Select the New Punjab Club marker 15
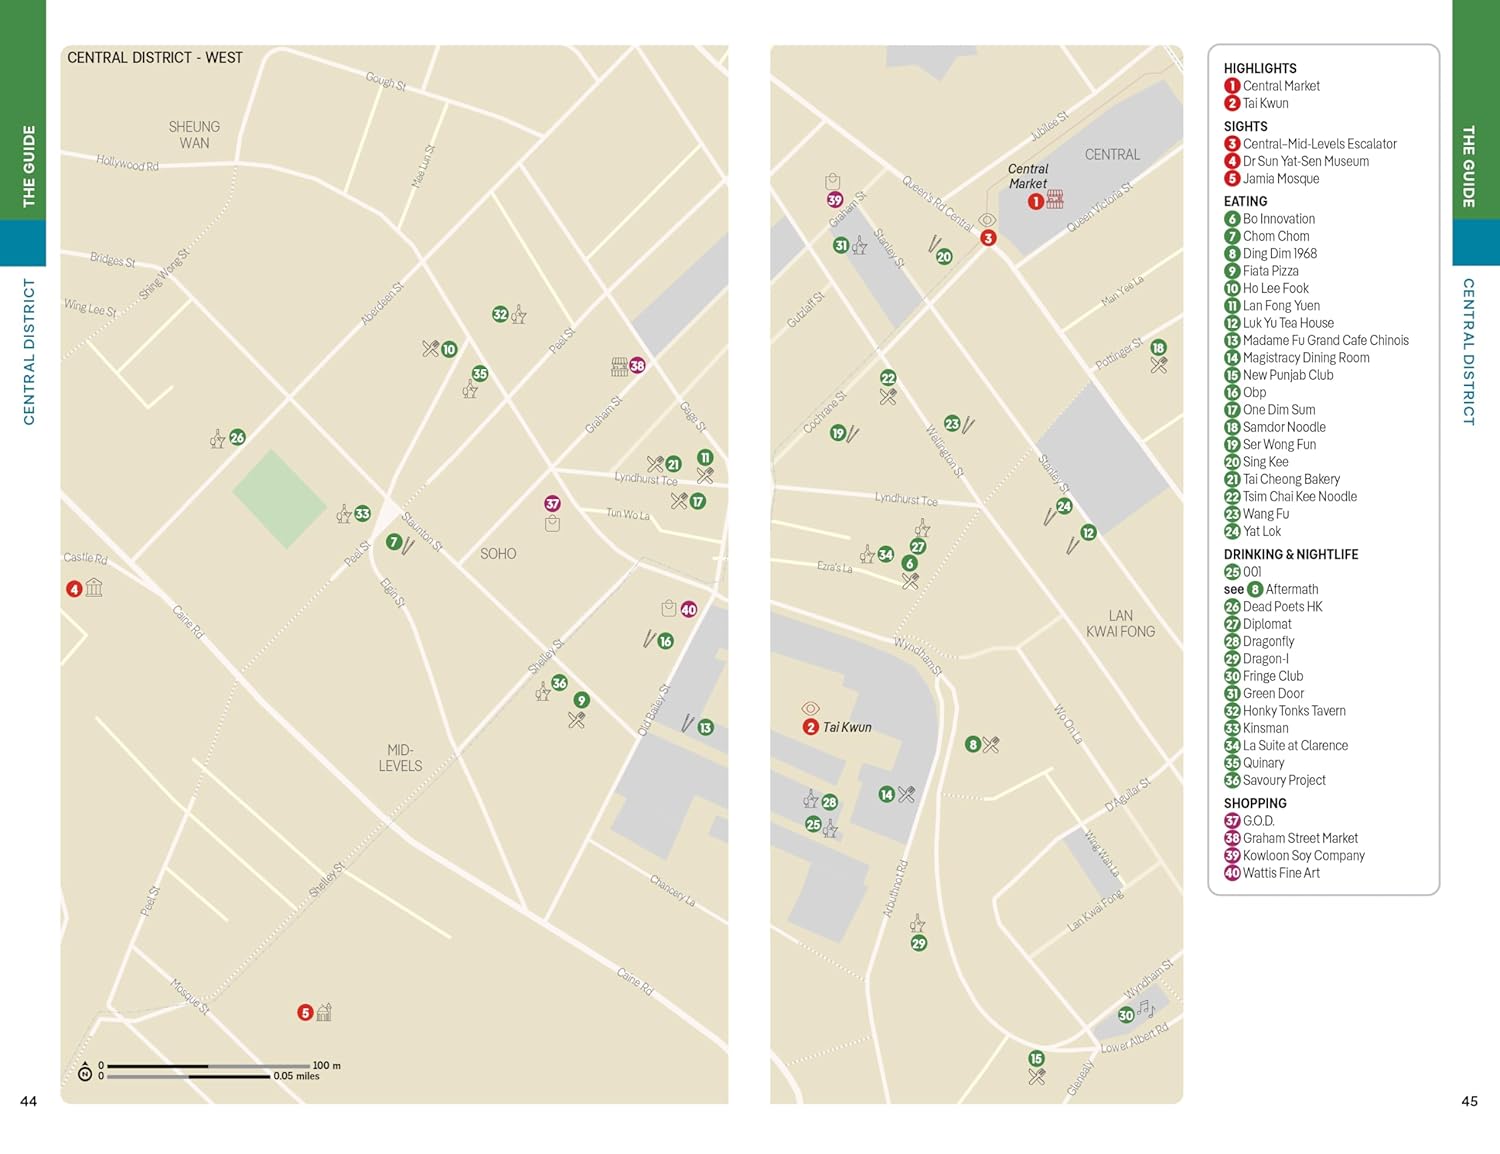The width and height of the screenshot is (1500, 1154). tap(1036, 1059)
